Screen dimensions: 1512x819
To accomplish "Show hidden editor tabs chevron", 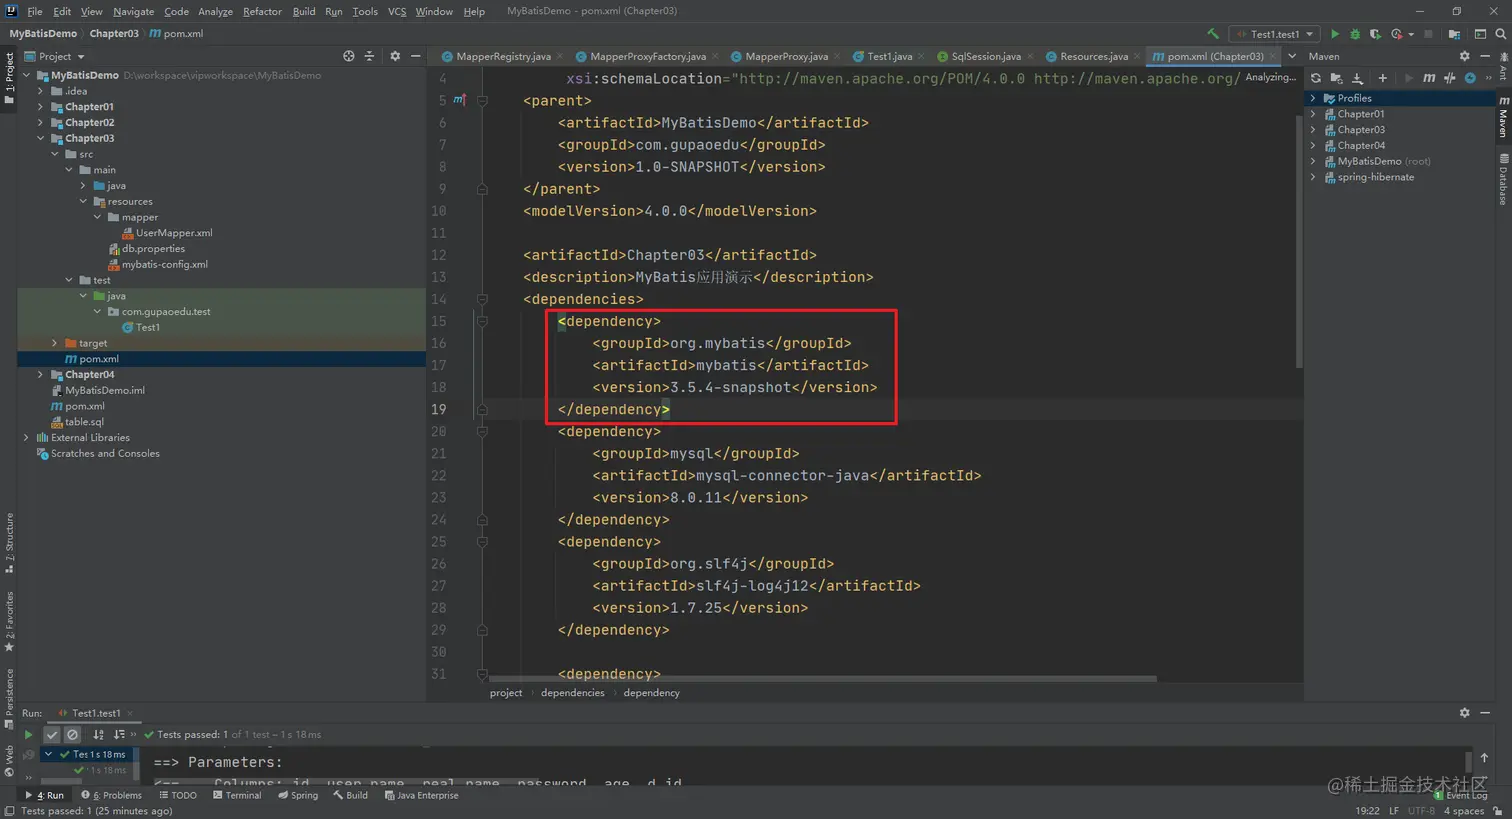I will [x=1292, y=56].
